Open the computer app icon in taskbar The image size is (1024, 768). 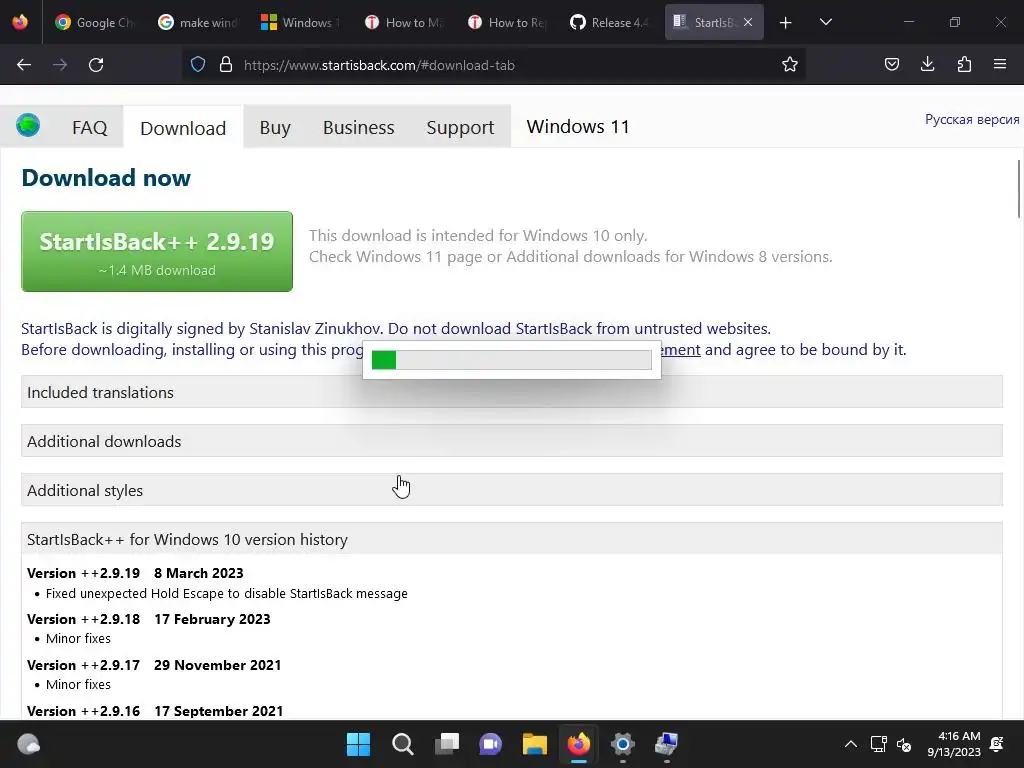(667, 744)
